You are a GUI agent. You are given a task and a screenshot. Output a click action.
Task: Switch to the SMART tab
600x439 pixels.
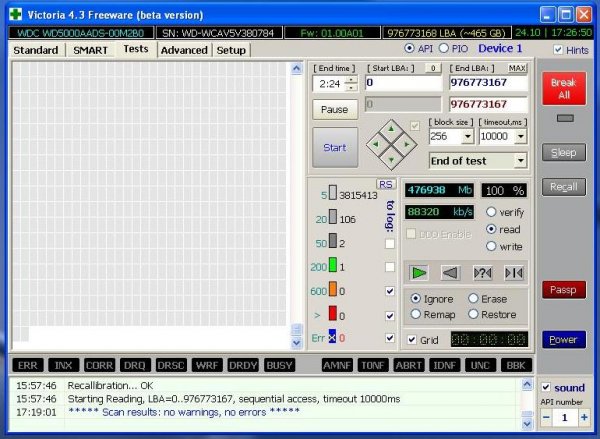90,50
